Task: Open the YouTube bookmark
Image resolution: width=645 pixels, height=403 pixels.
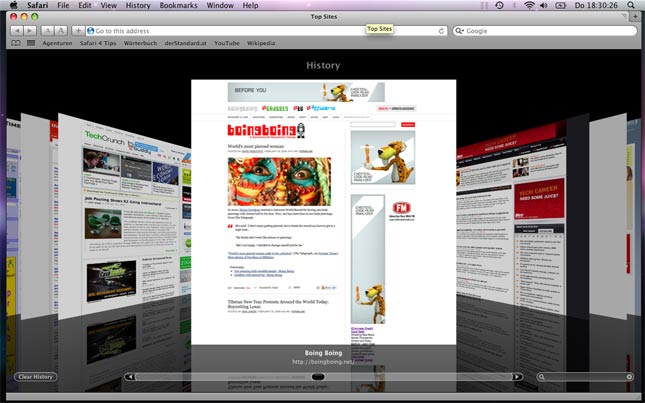Action: click(x=227, y=43)
